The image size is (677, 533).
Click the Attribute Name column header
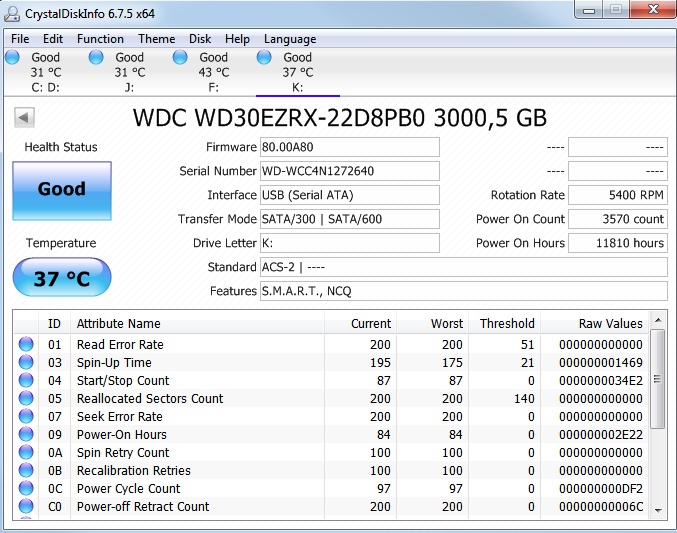coord(197,324)
